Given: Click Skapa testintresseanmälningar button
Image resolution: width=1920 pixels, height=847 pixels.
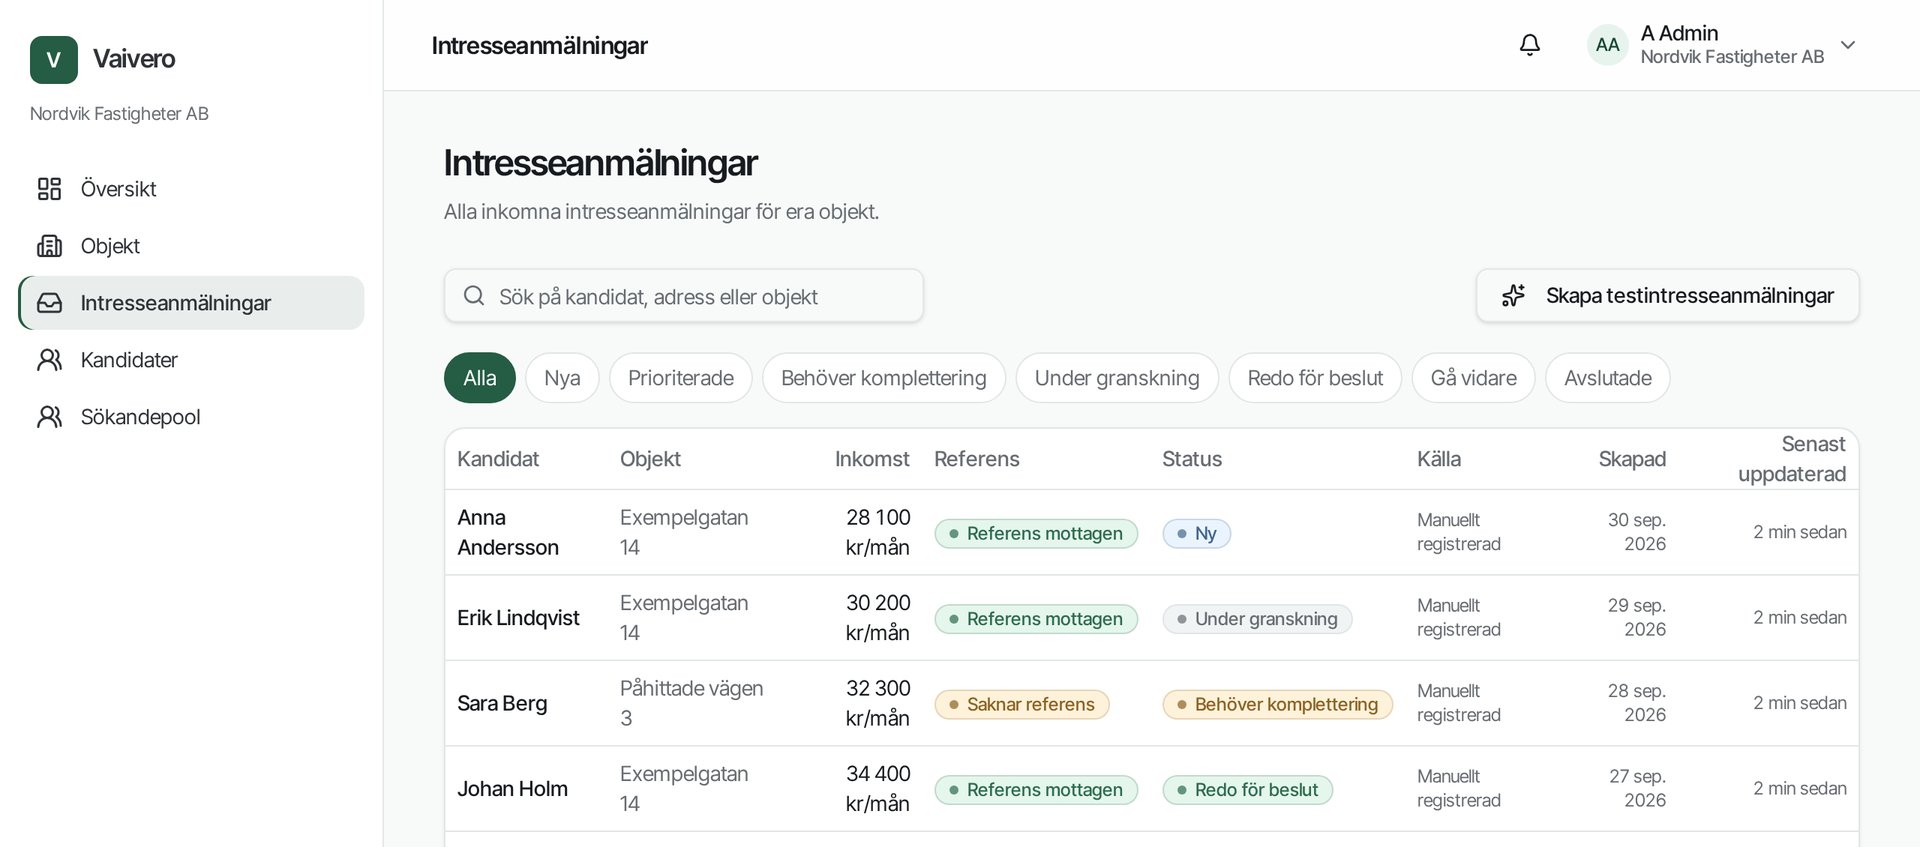Looking at the screenshot, I should click(x=1668, y=296).
